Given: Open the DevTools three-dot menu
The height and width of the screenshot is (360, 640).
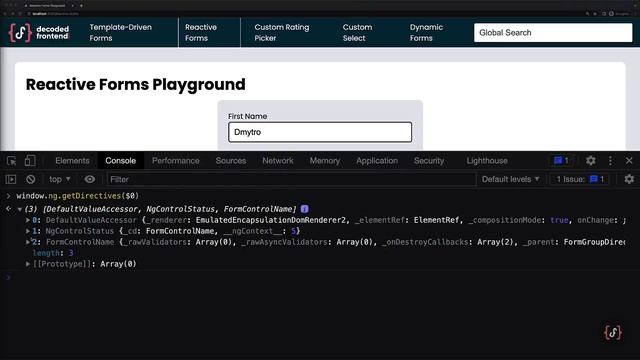Looking at the screenshot, I should click(610, 161).
